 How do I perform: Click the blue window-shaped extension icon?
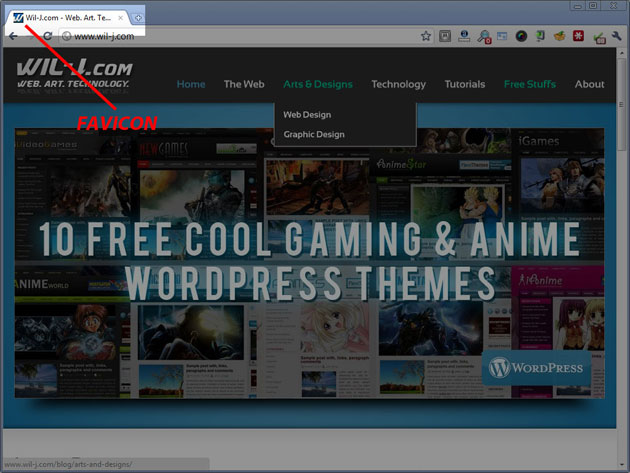click(502, 36)
